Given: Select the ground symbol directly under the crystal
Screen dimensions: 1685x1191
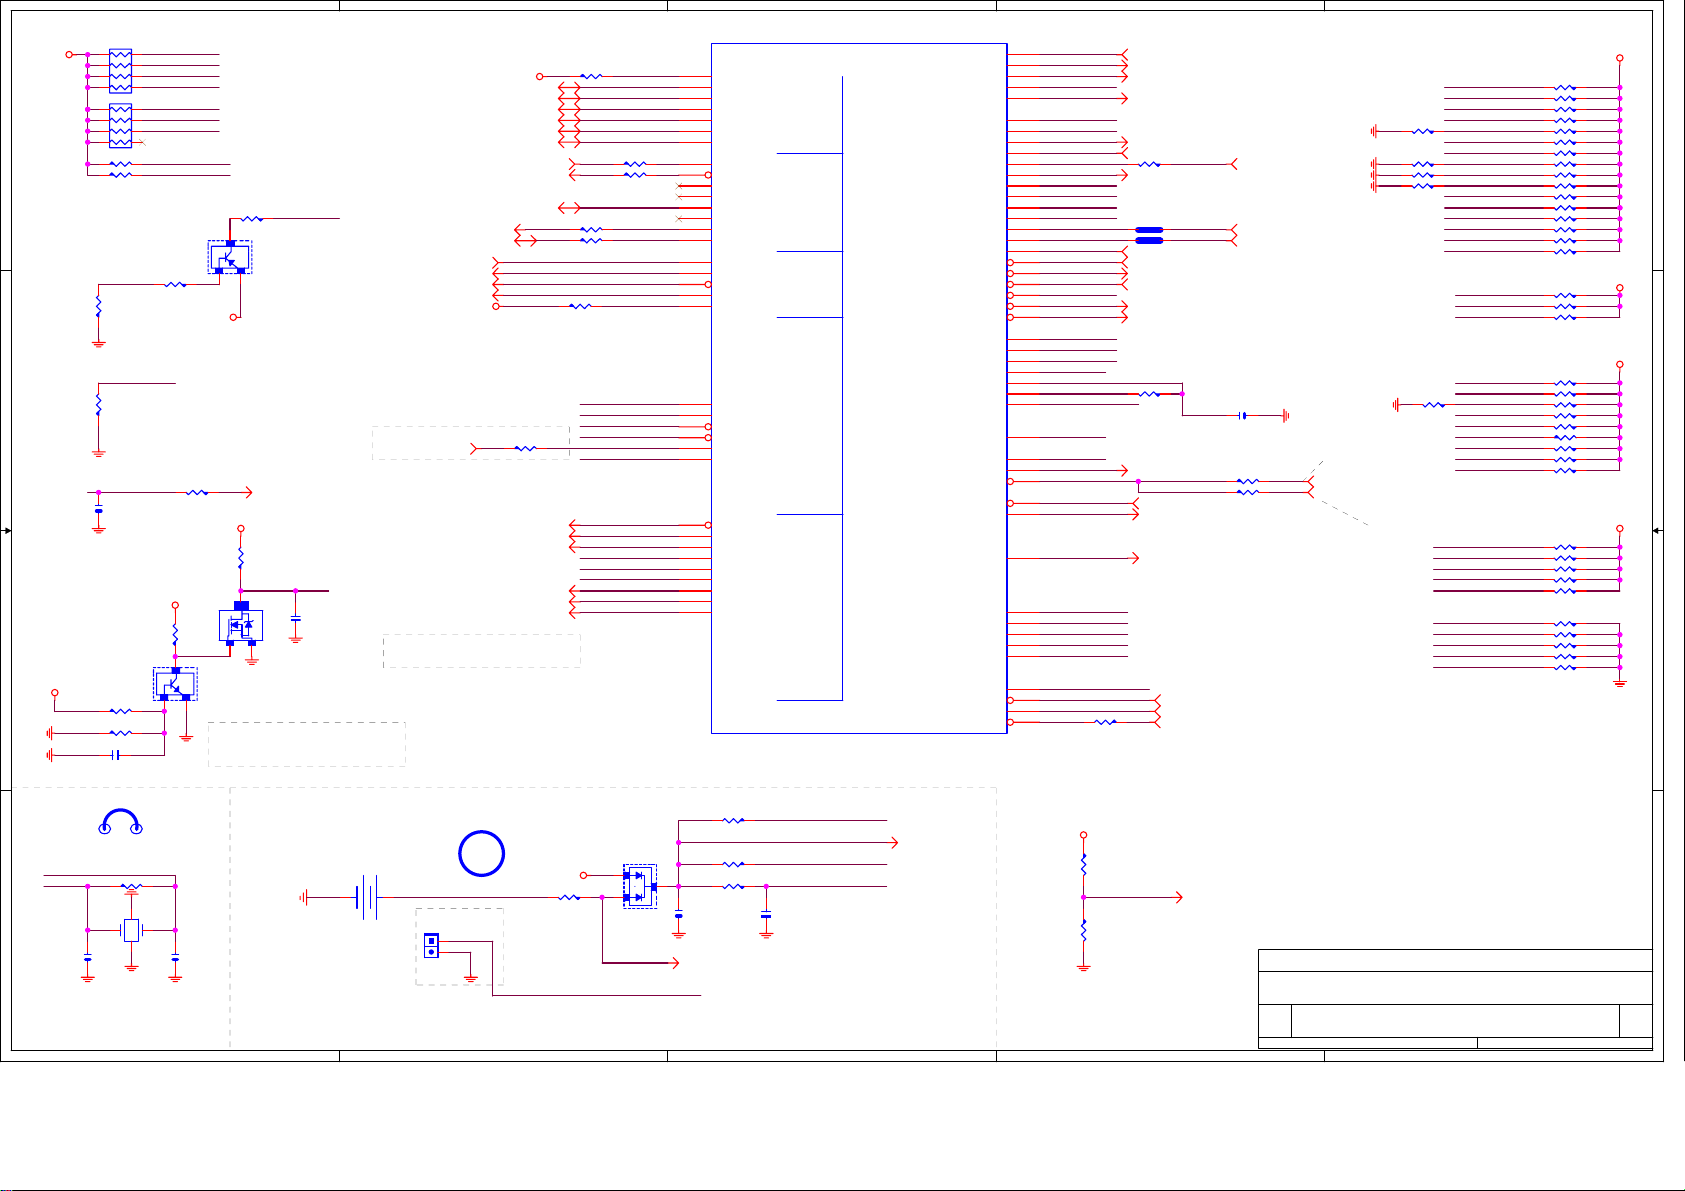Looking at the screenshot, I should tap(131, 967).
